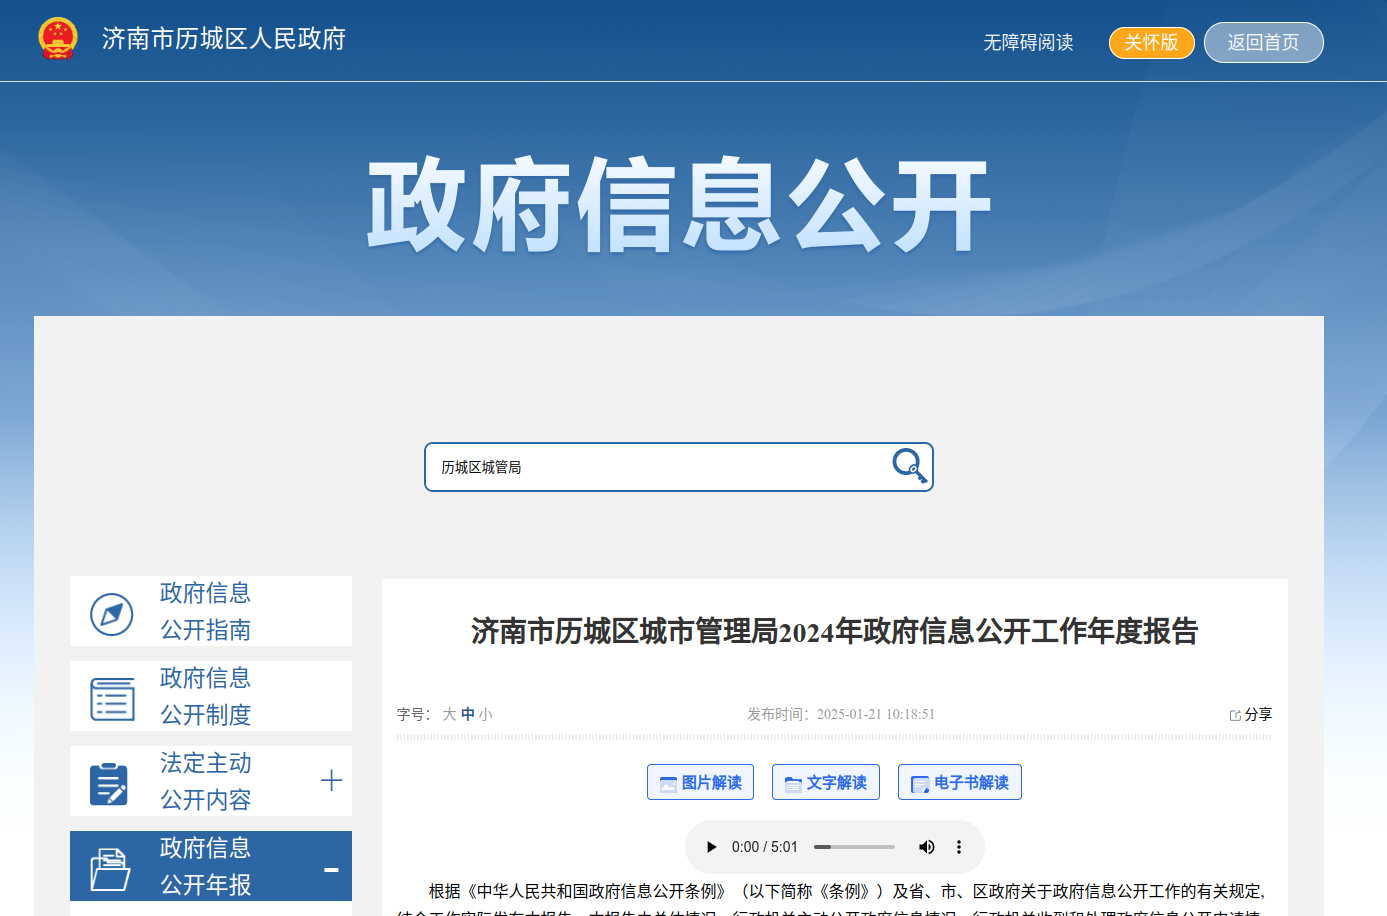Open the audio player more options menu
The width and height of the screenshot is (1387, 916).
point(959,847)
